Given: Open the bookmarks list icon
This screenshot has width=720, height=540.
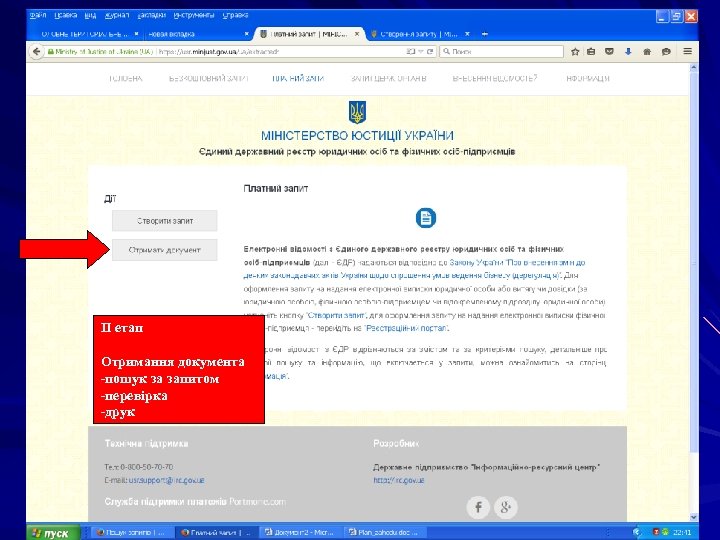Looking at the screenshot, I should coord(591,52).
